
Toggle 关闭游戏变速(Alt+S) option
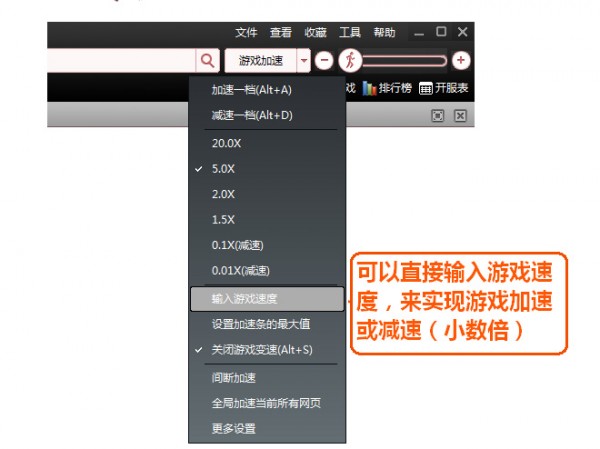pyautogui.click(x=261, y=349)
